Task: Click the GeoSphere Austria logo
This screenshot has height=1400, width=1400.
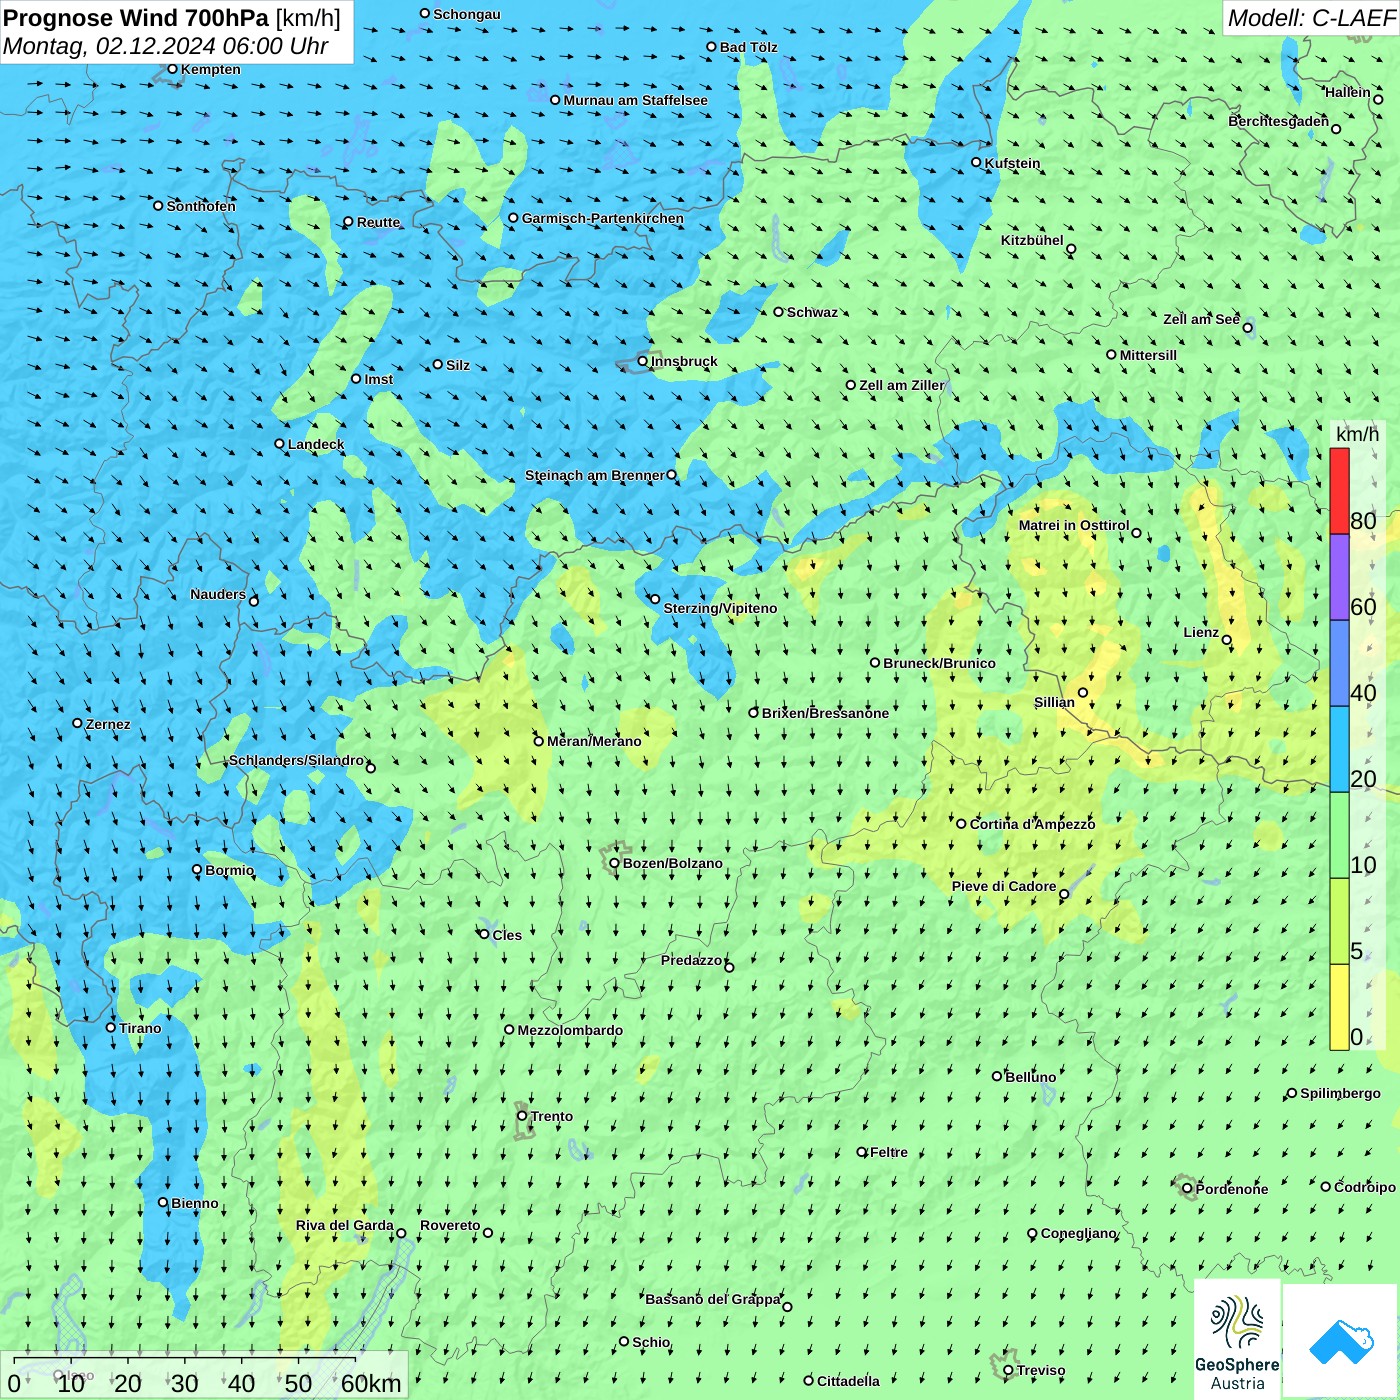Action: 1237,1340
